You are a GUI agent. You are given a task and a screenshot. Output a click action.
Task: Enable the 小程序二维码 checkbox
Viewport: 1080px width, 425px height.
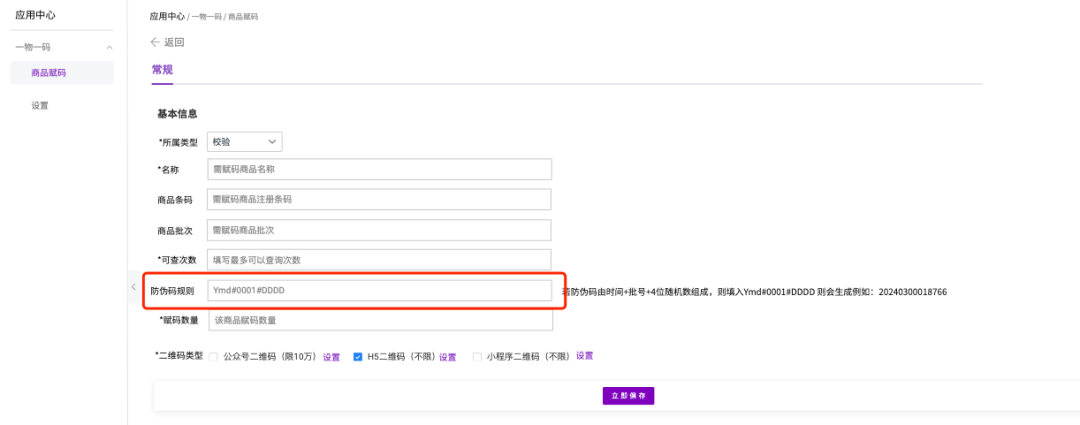click(x=477, y=356)
